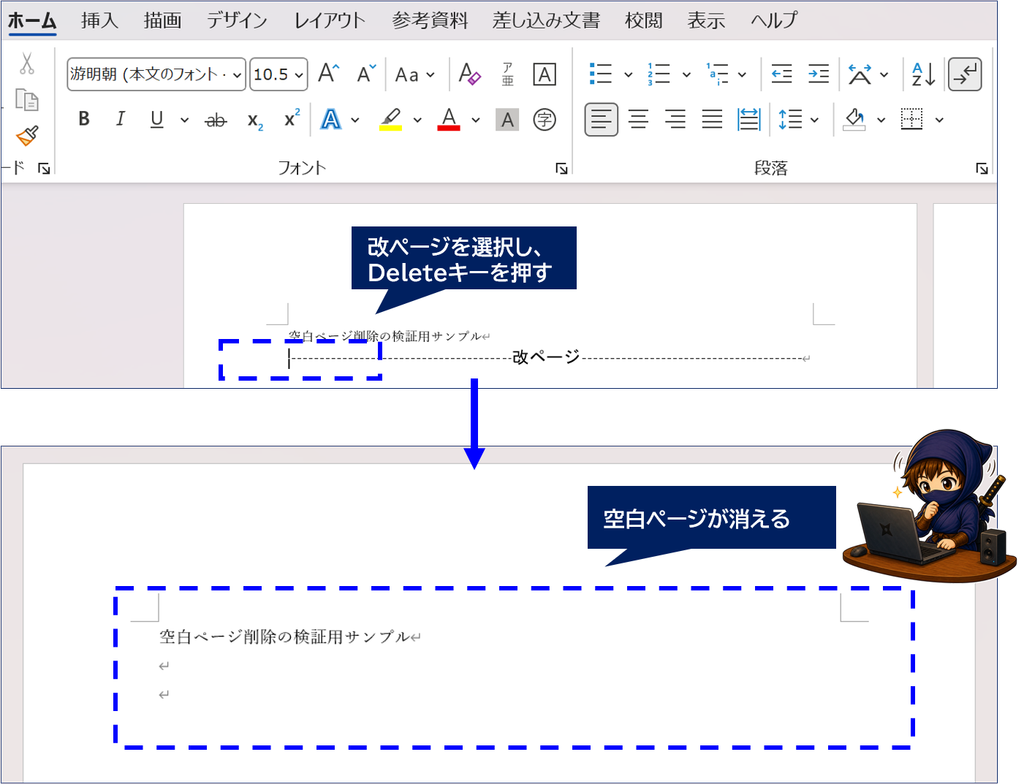
Task: Start a bulleted list
Action: [600, 74]
